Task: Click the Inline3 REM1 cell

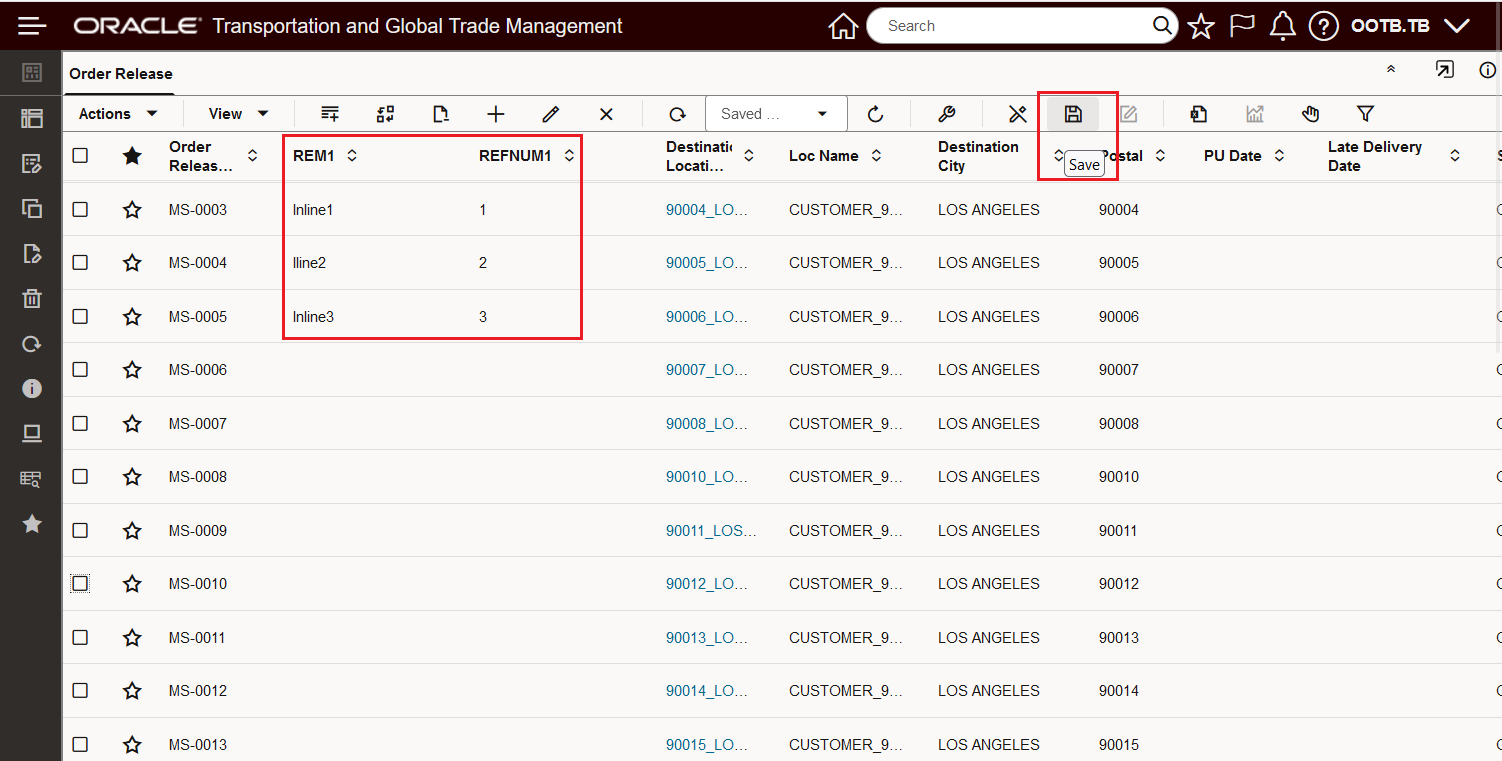Action: click(x=313, y=317)
